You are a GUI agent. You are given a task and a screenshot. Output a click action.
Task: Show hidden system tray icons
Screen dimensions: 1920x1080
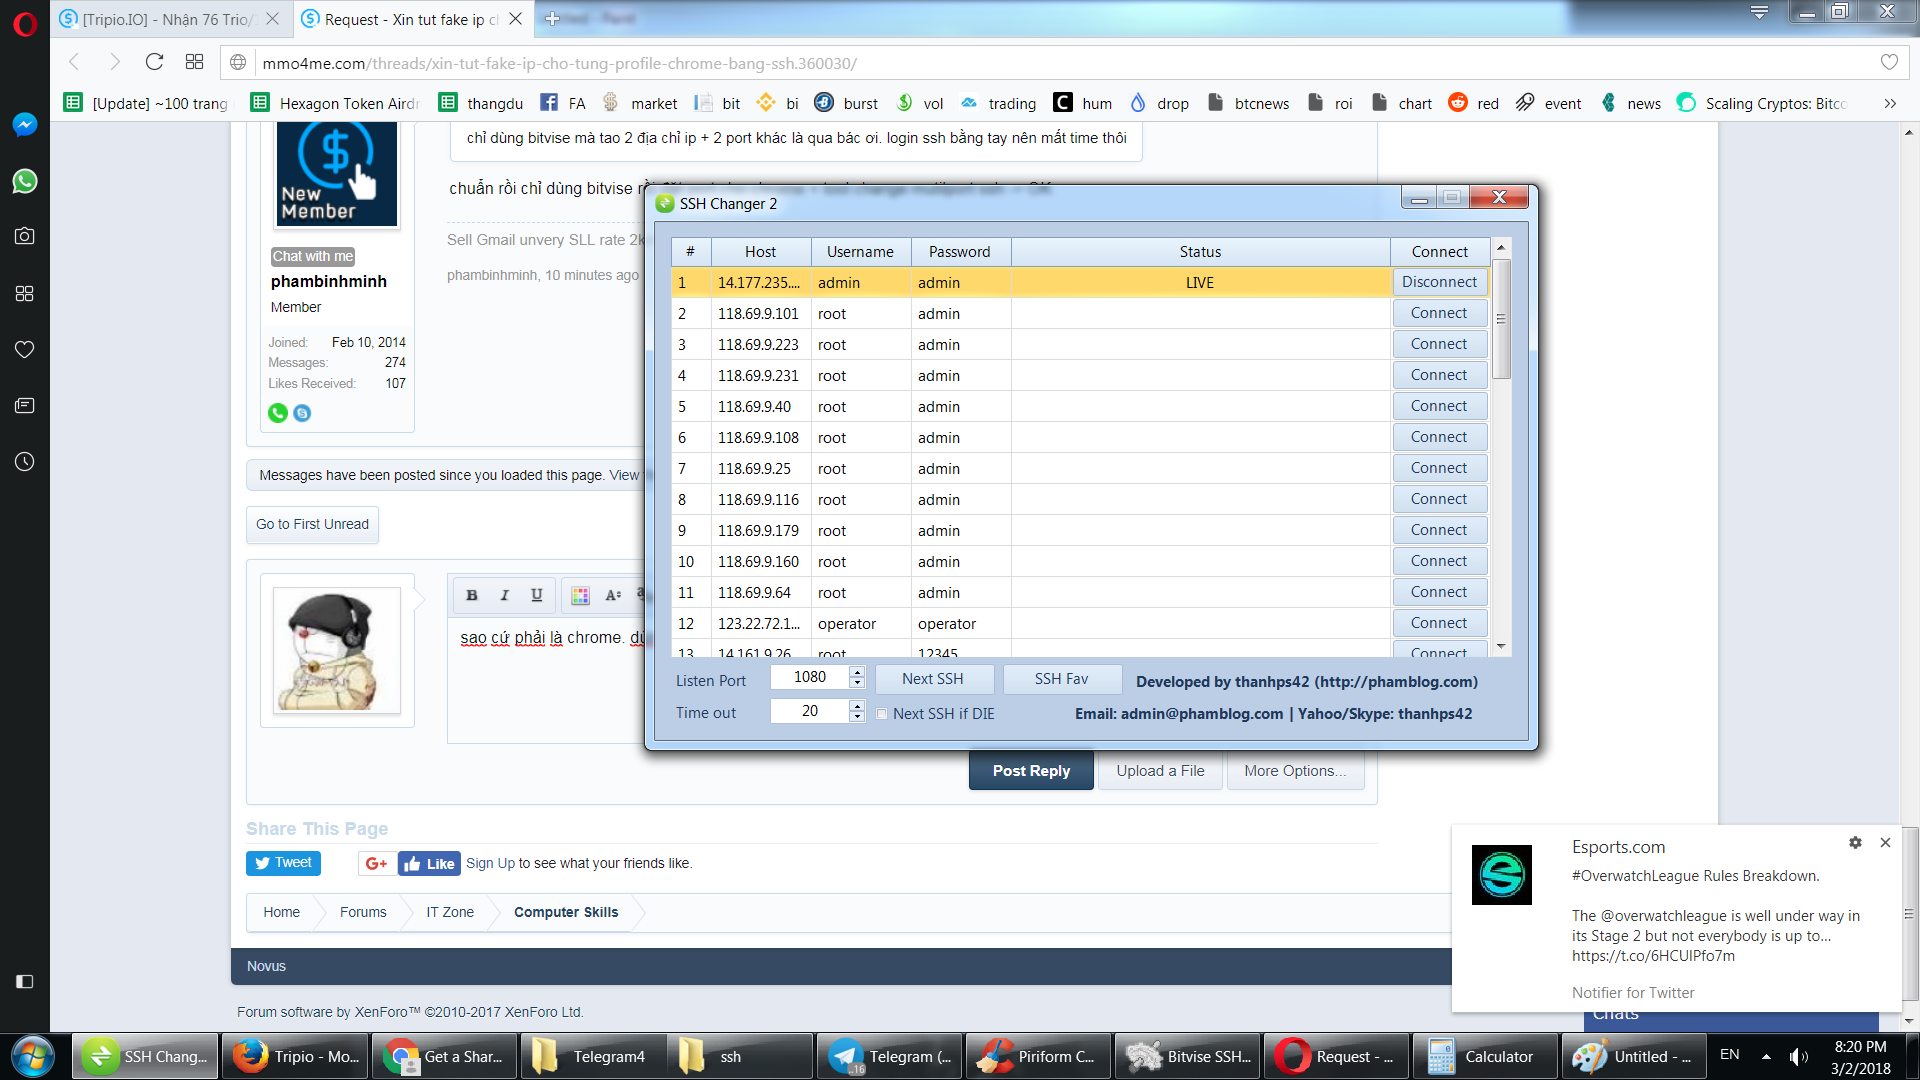1766,1056
